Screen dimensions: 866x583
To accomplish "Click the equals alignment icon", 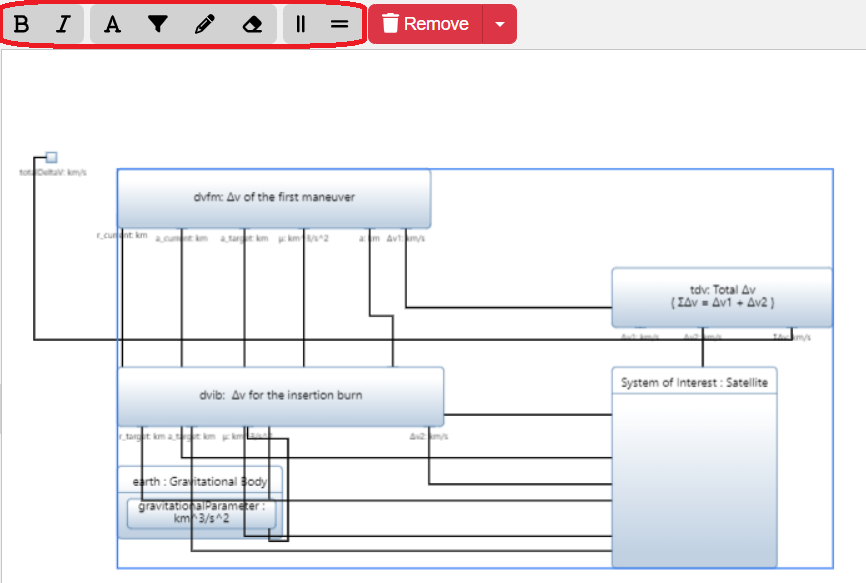I will pyautogui.click(x=338, y=23).
